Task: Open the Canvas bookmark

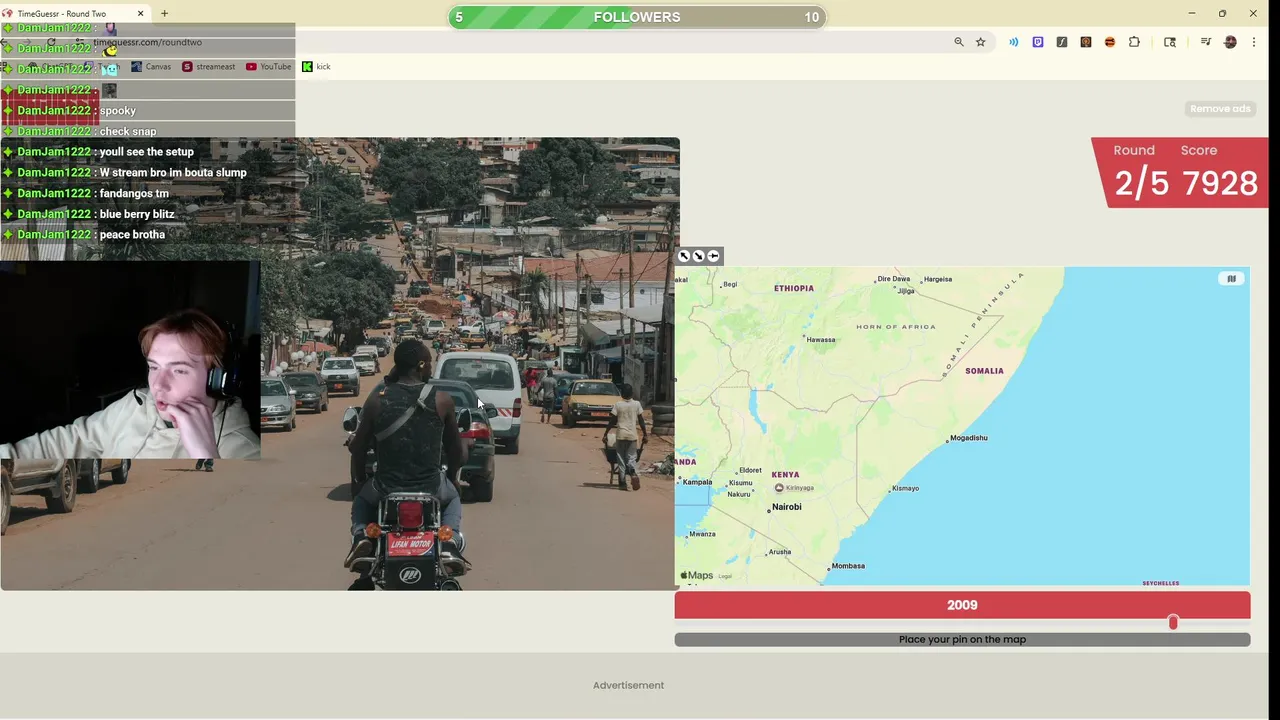Action: tap(151, 67)
